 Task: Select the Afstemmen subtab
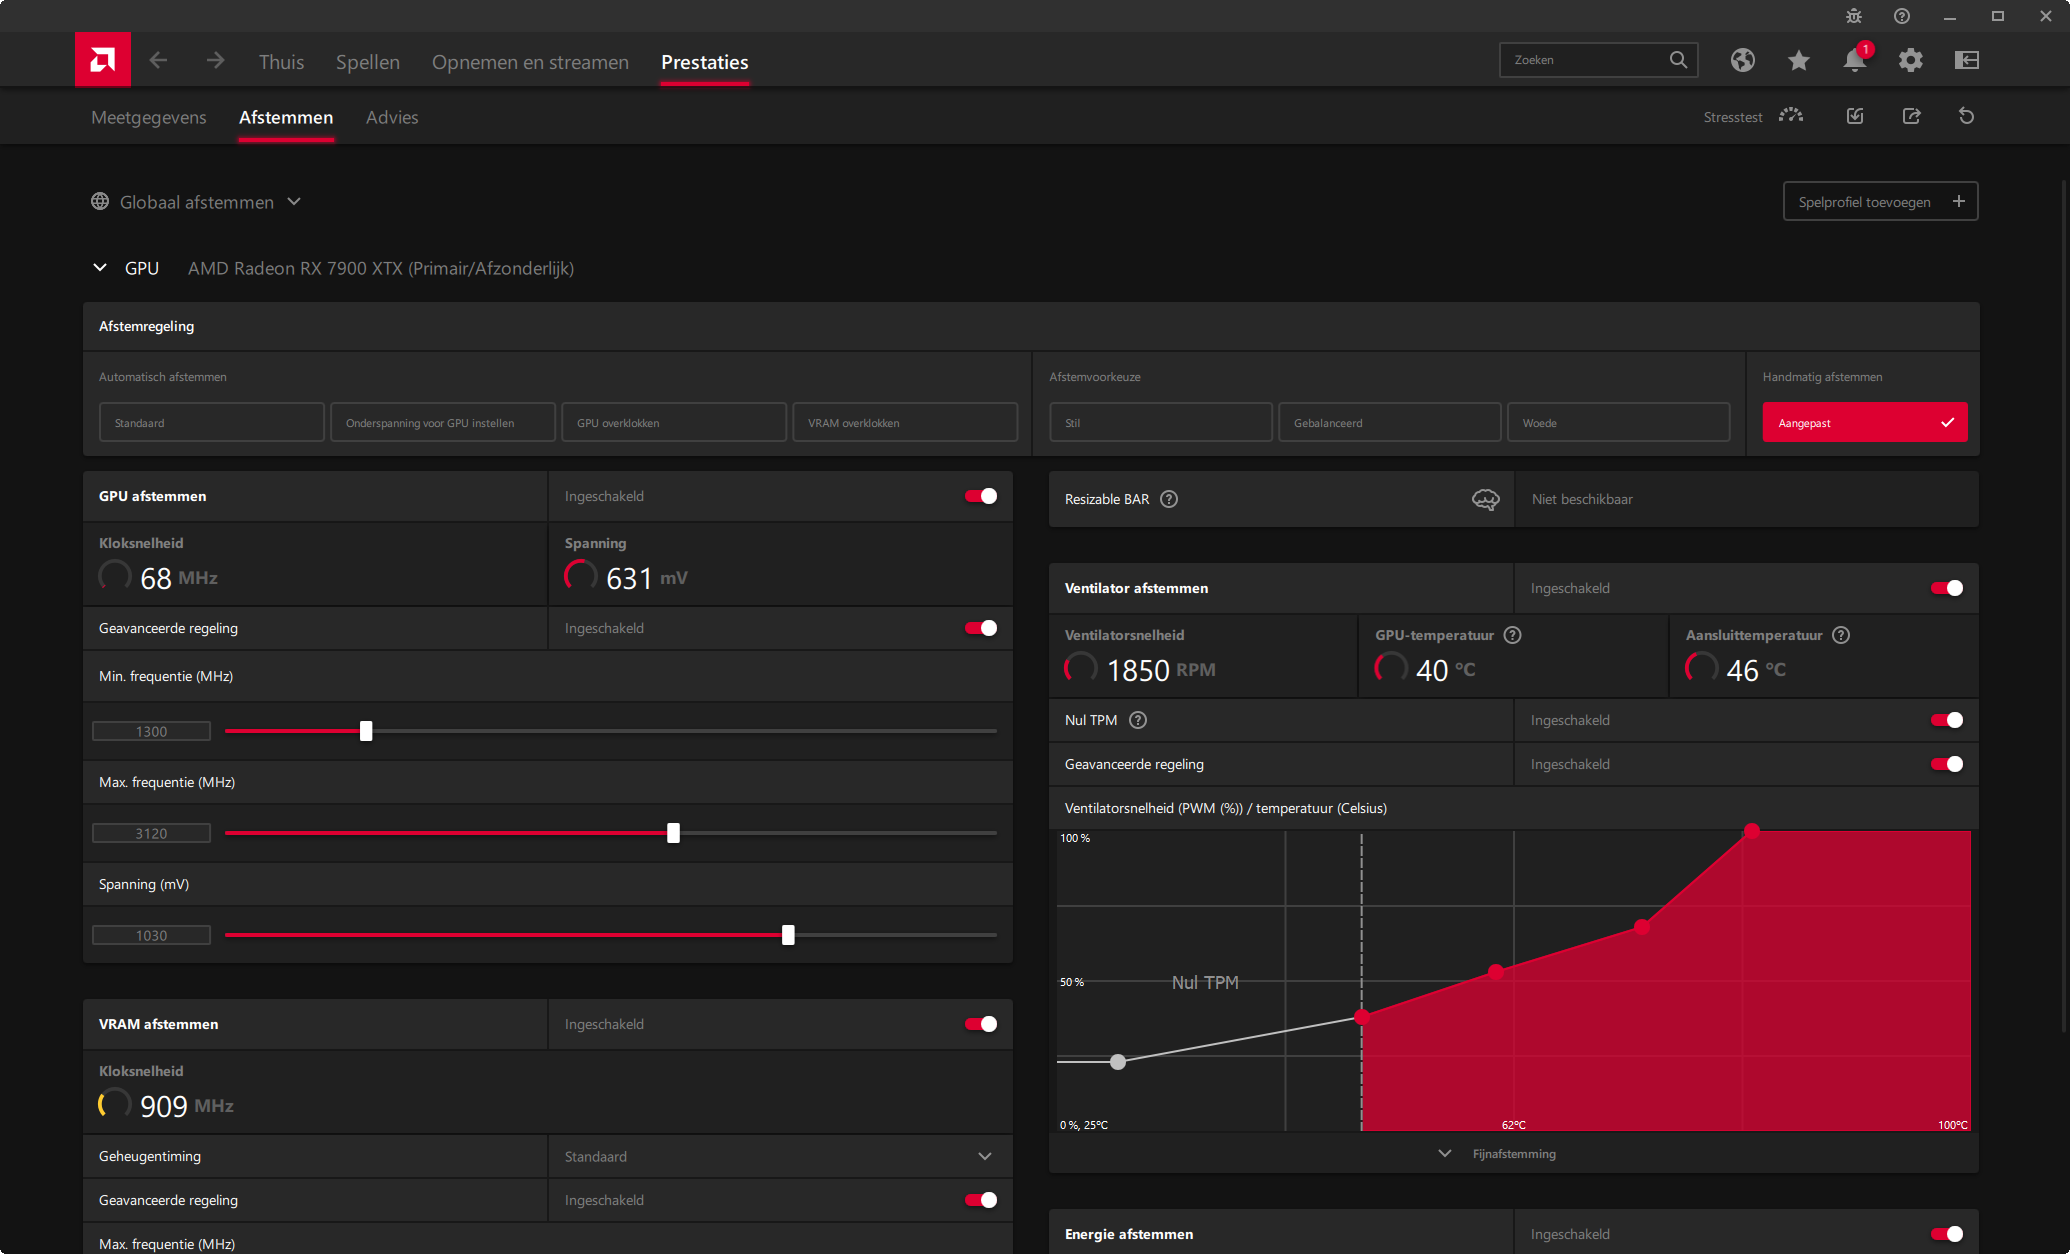point(286,117)
